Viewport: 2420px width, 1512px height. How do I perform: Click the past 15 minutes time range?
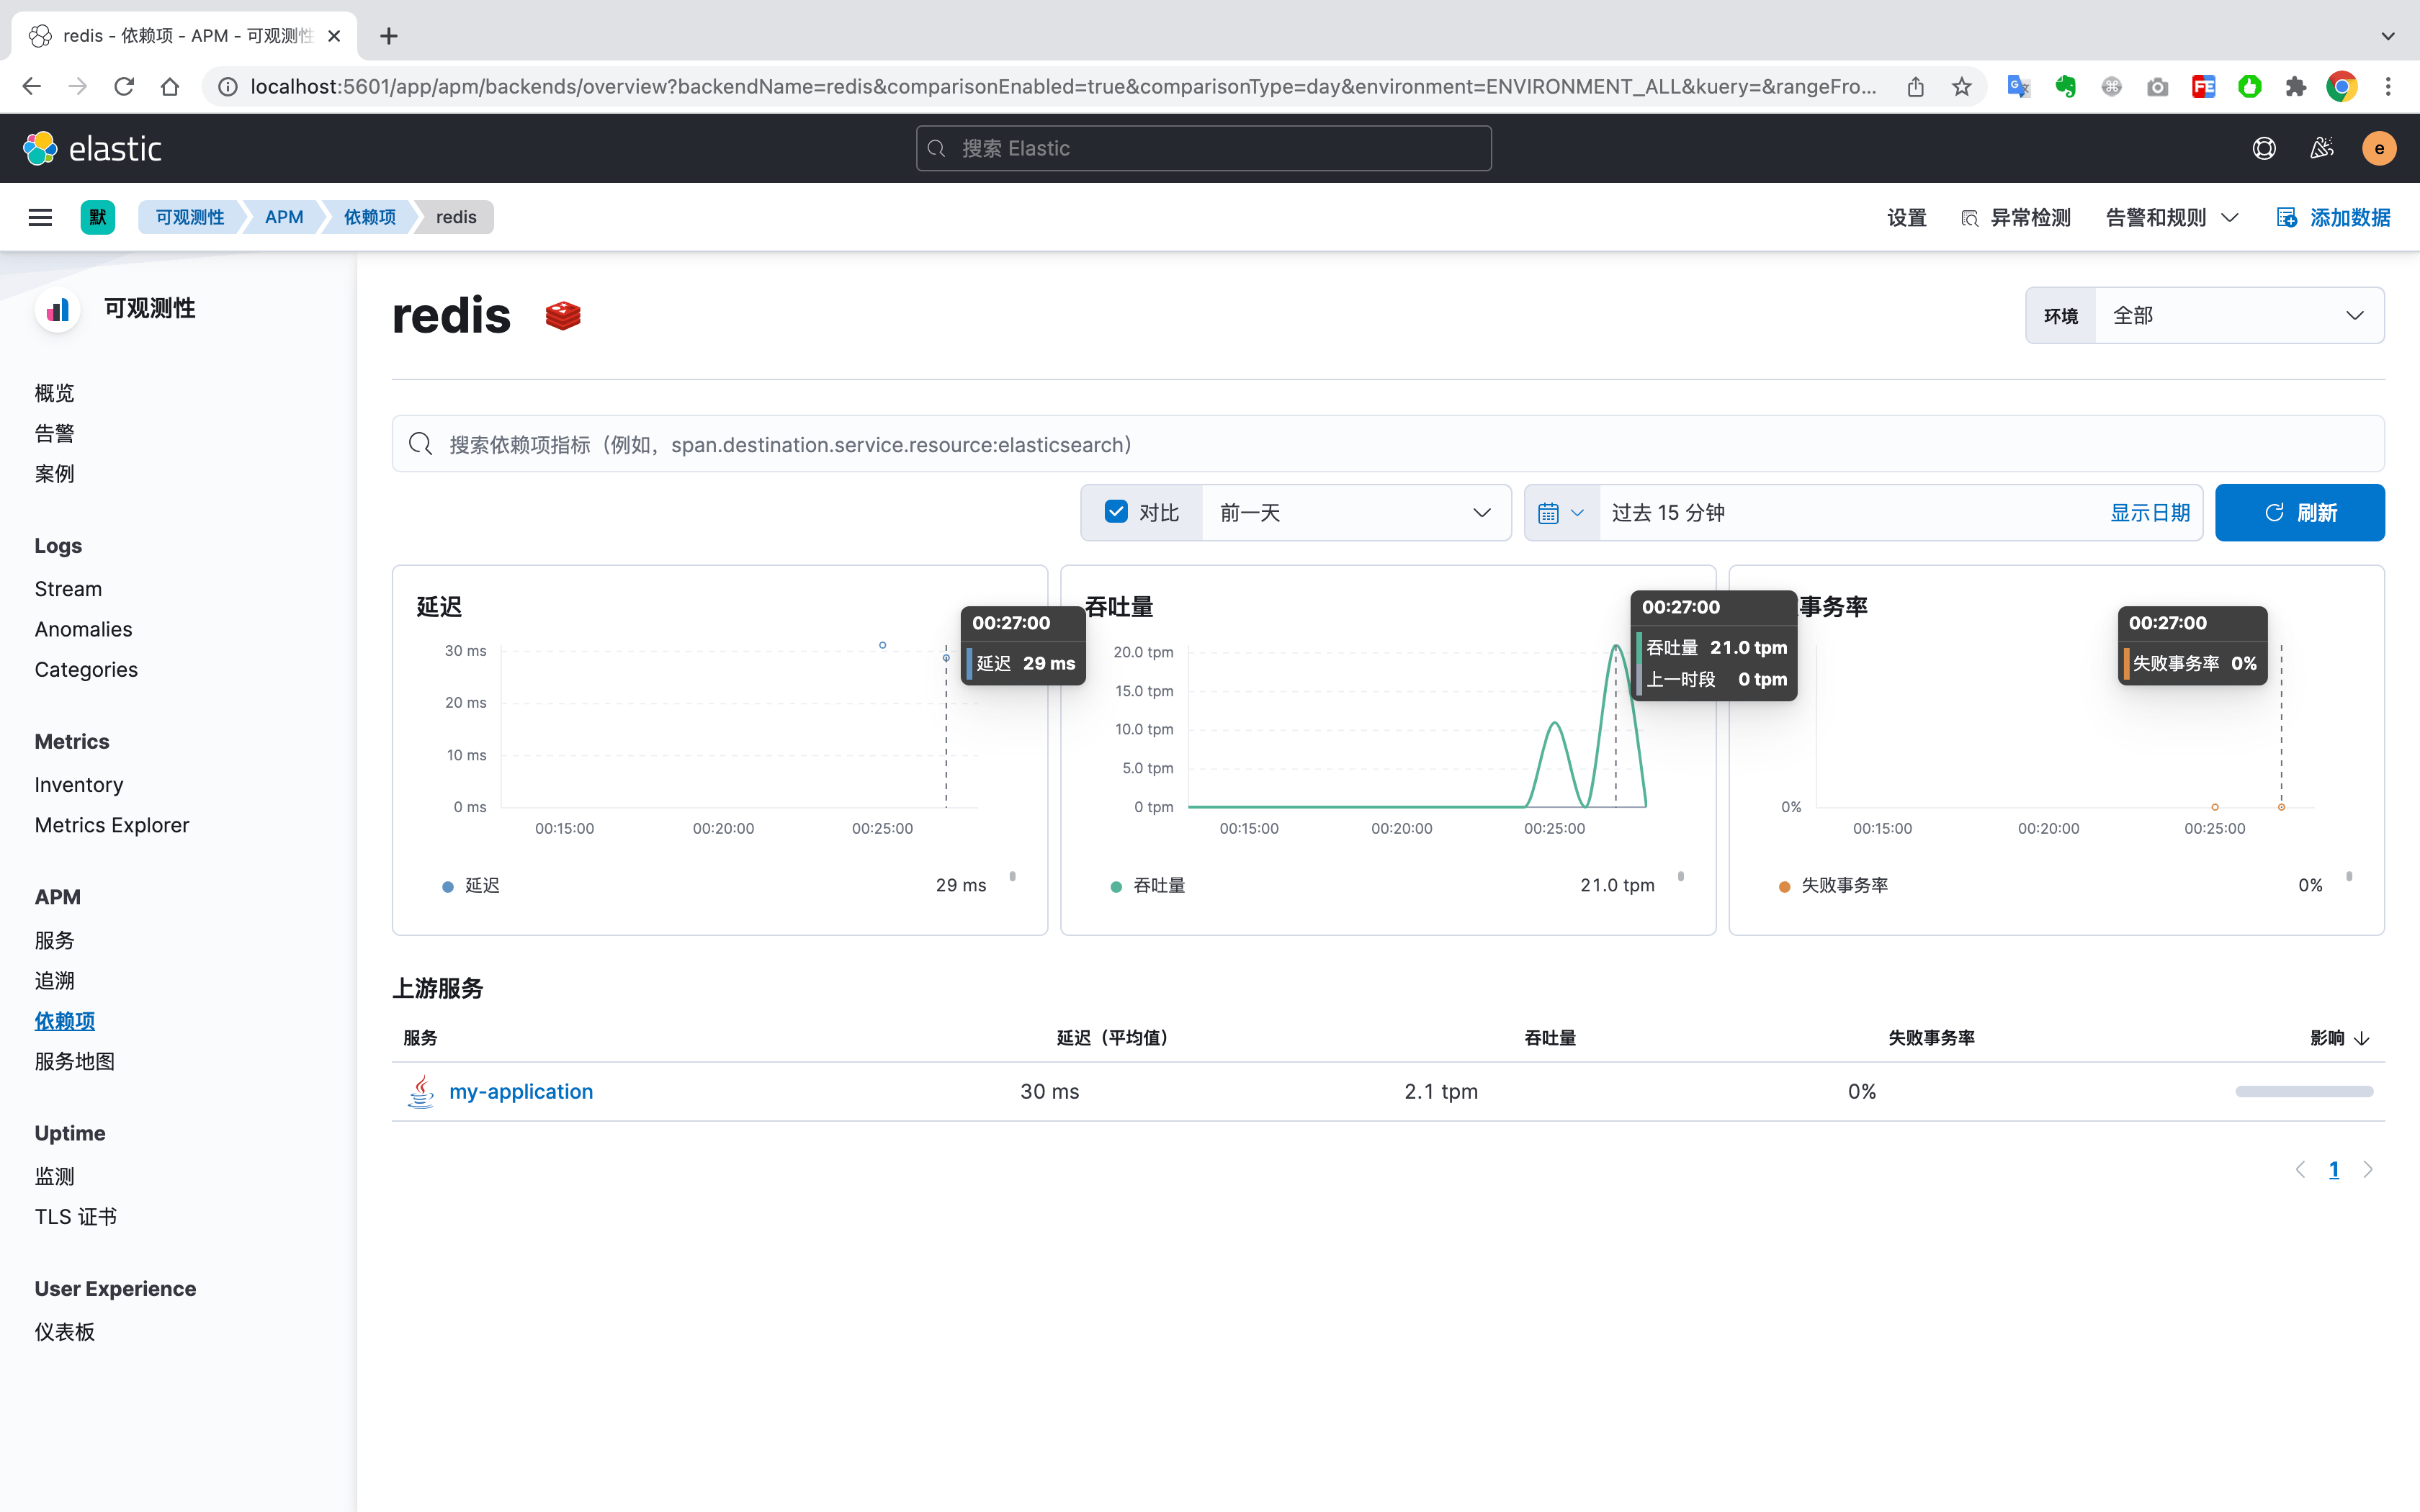coord(1668,513)
